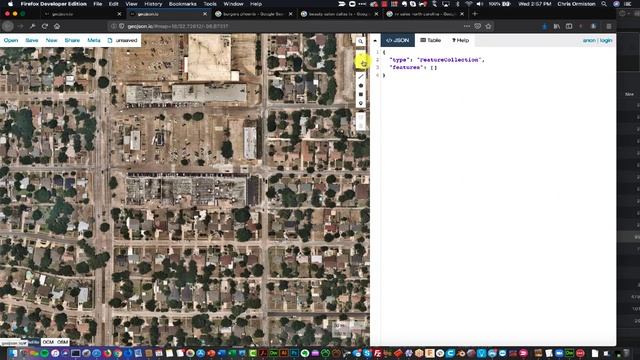Open the Tools menu
Screen dimensions: 640x360
tap(210, 4)
